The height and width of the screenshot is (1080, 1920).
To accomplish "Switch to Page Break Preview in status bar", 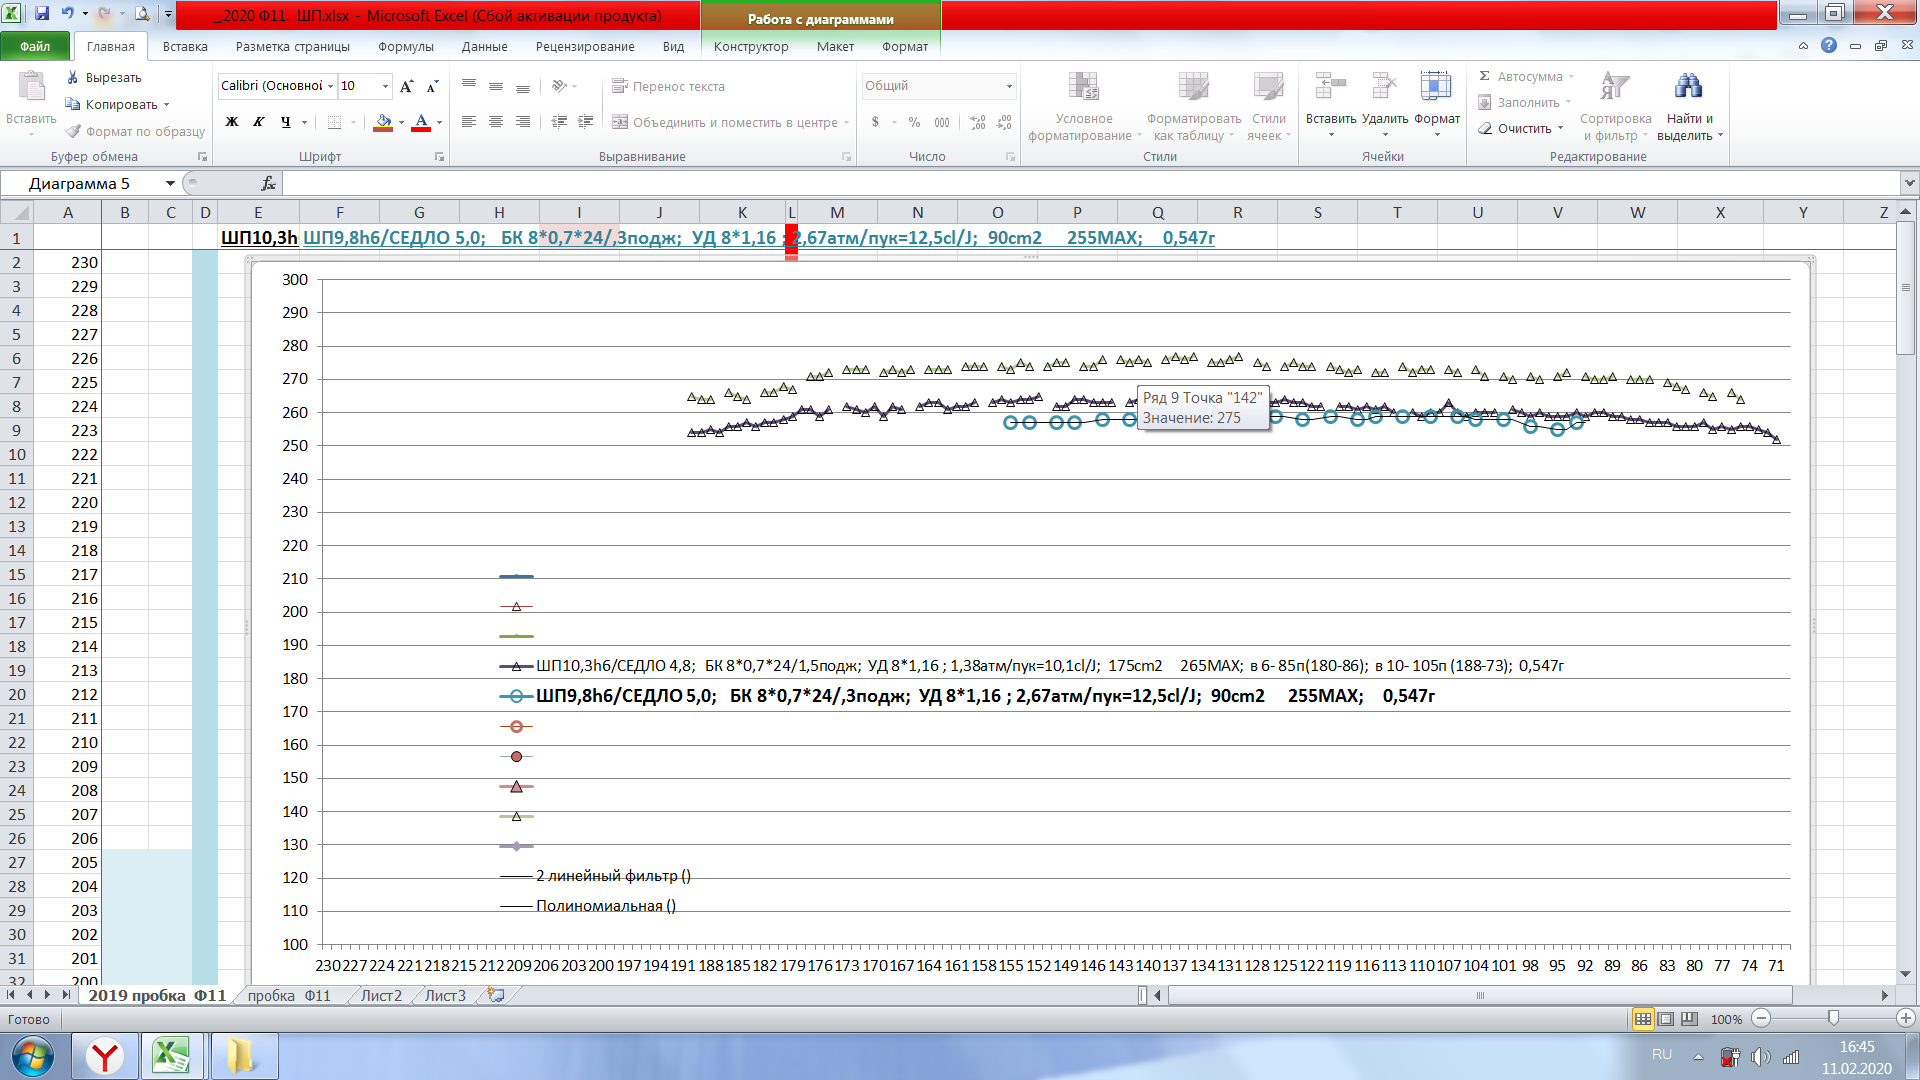I will click(1689, 1019).
